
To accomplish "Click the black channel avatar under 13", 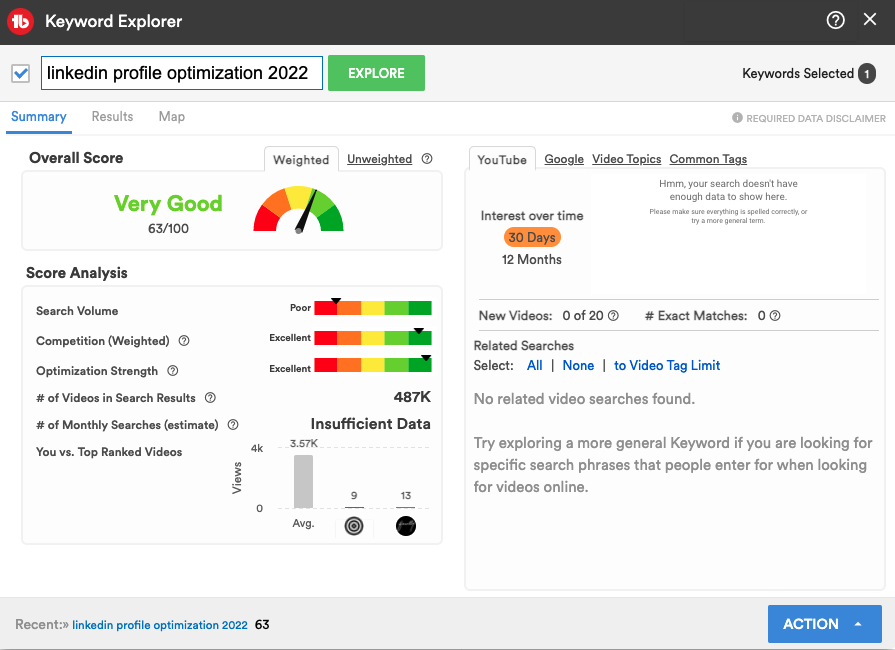I will [406, 526].
